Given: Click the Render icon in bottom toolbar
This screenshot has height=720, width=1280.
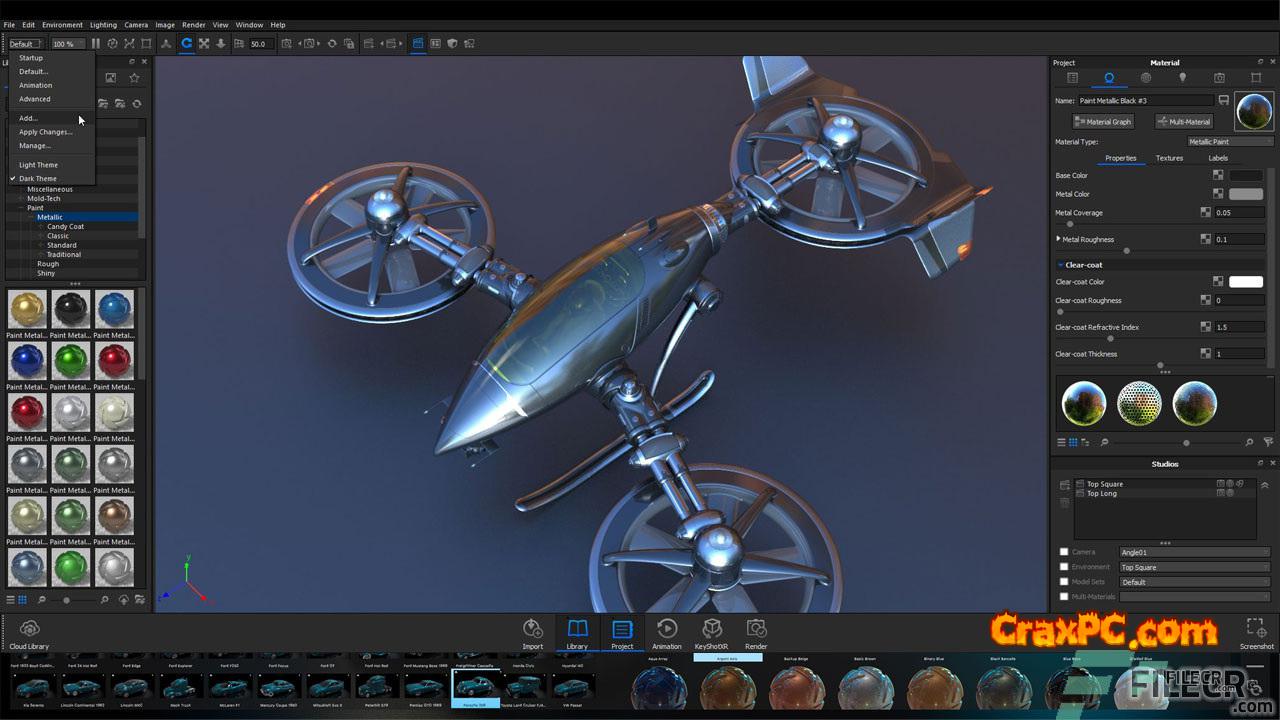Looking at the screenshot, I should pos(756,629).
